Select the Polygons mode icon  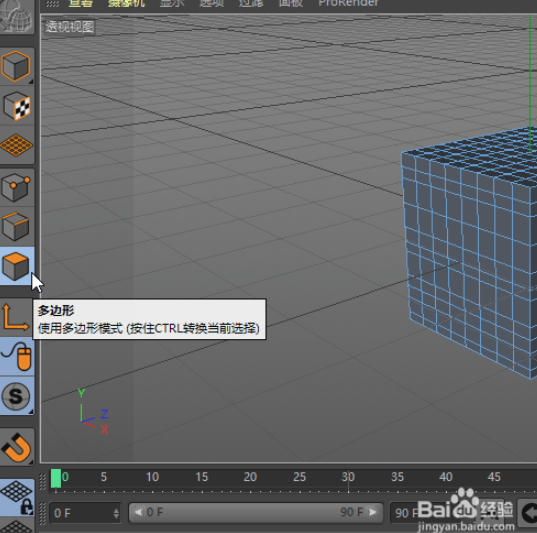pyautogui.click(x=16, y=266)
